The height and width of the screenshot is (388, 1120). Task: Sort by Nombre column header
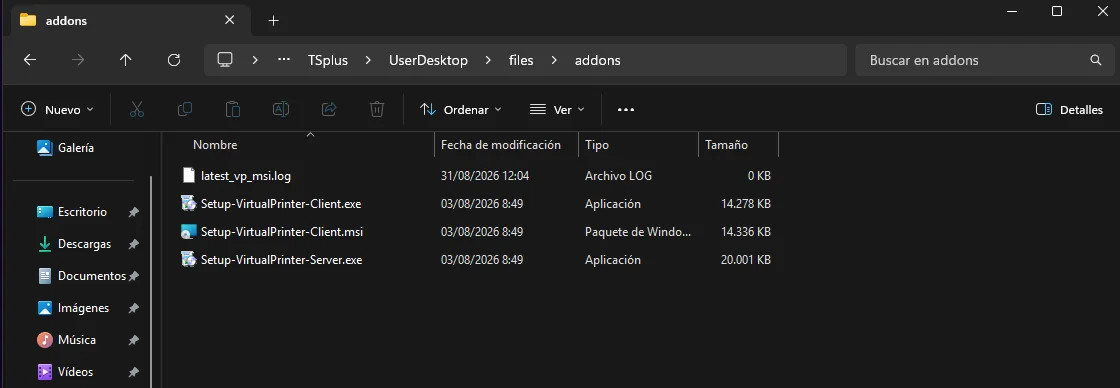pos(215,145)
